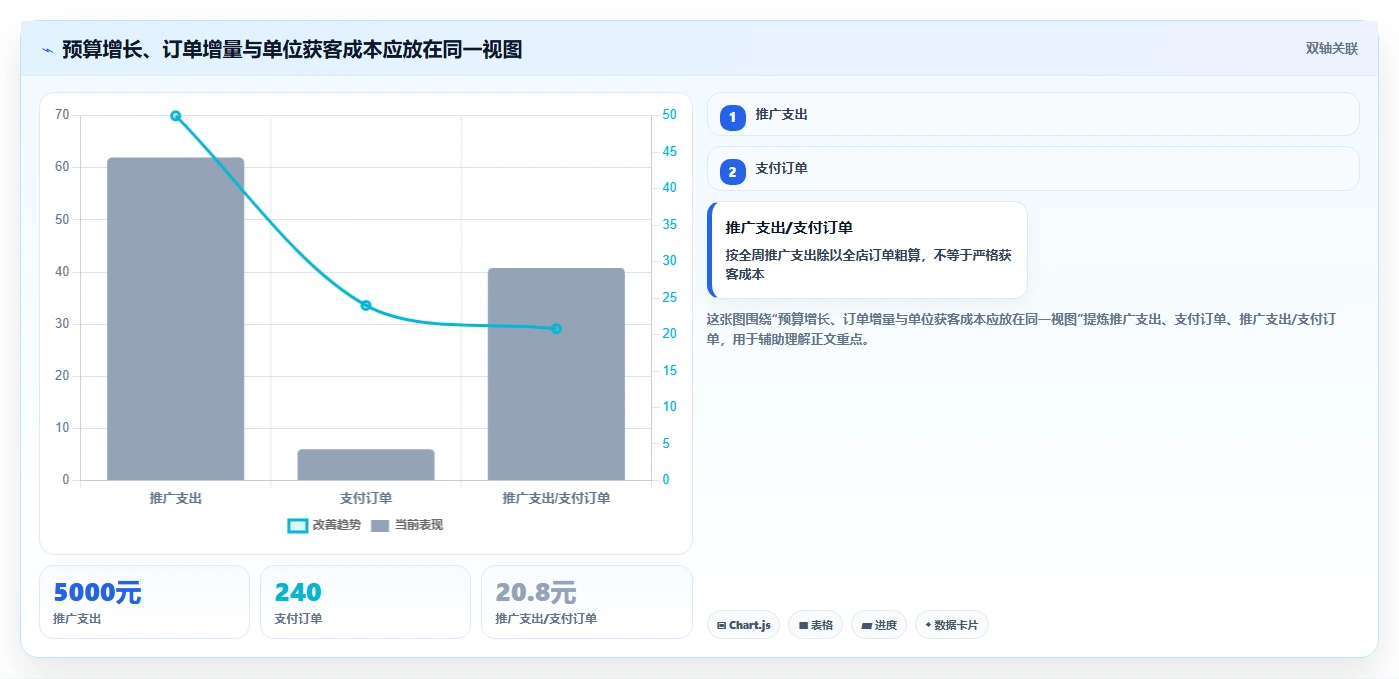The height and width of the screenshot is (679, 1399).
Task: Click the 进度 tag
Action: (x=879, y=625)
